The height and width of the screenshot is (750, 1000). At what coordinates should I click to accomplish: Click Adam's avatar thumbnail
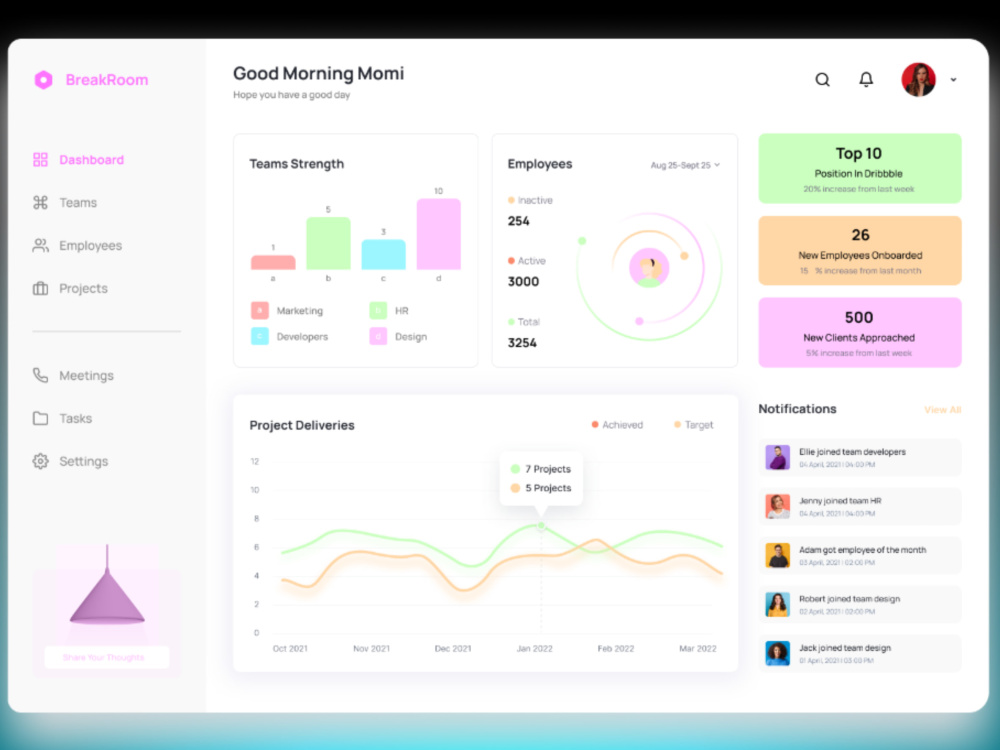click(x=777, y=555)
